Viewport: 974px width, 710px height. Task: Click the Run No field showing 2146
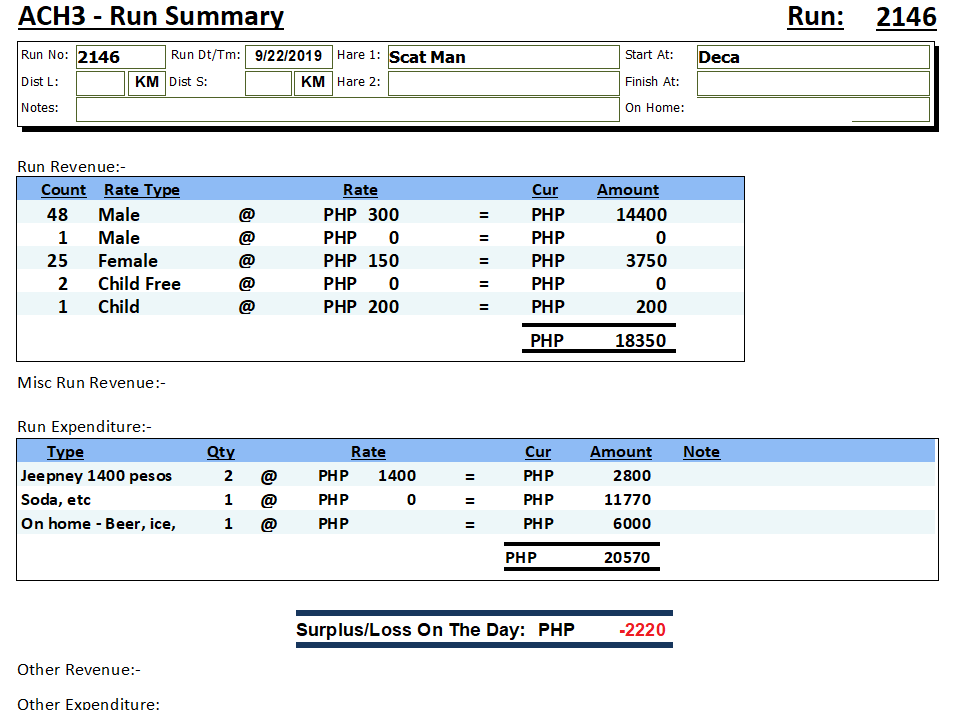(119, 57)
